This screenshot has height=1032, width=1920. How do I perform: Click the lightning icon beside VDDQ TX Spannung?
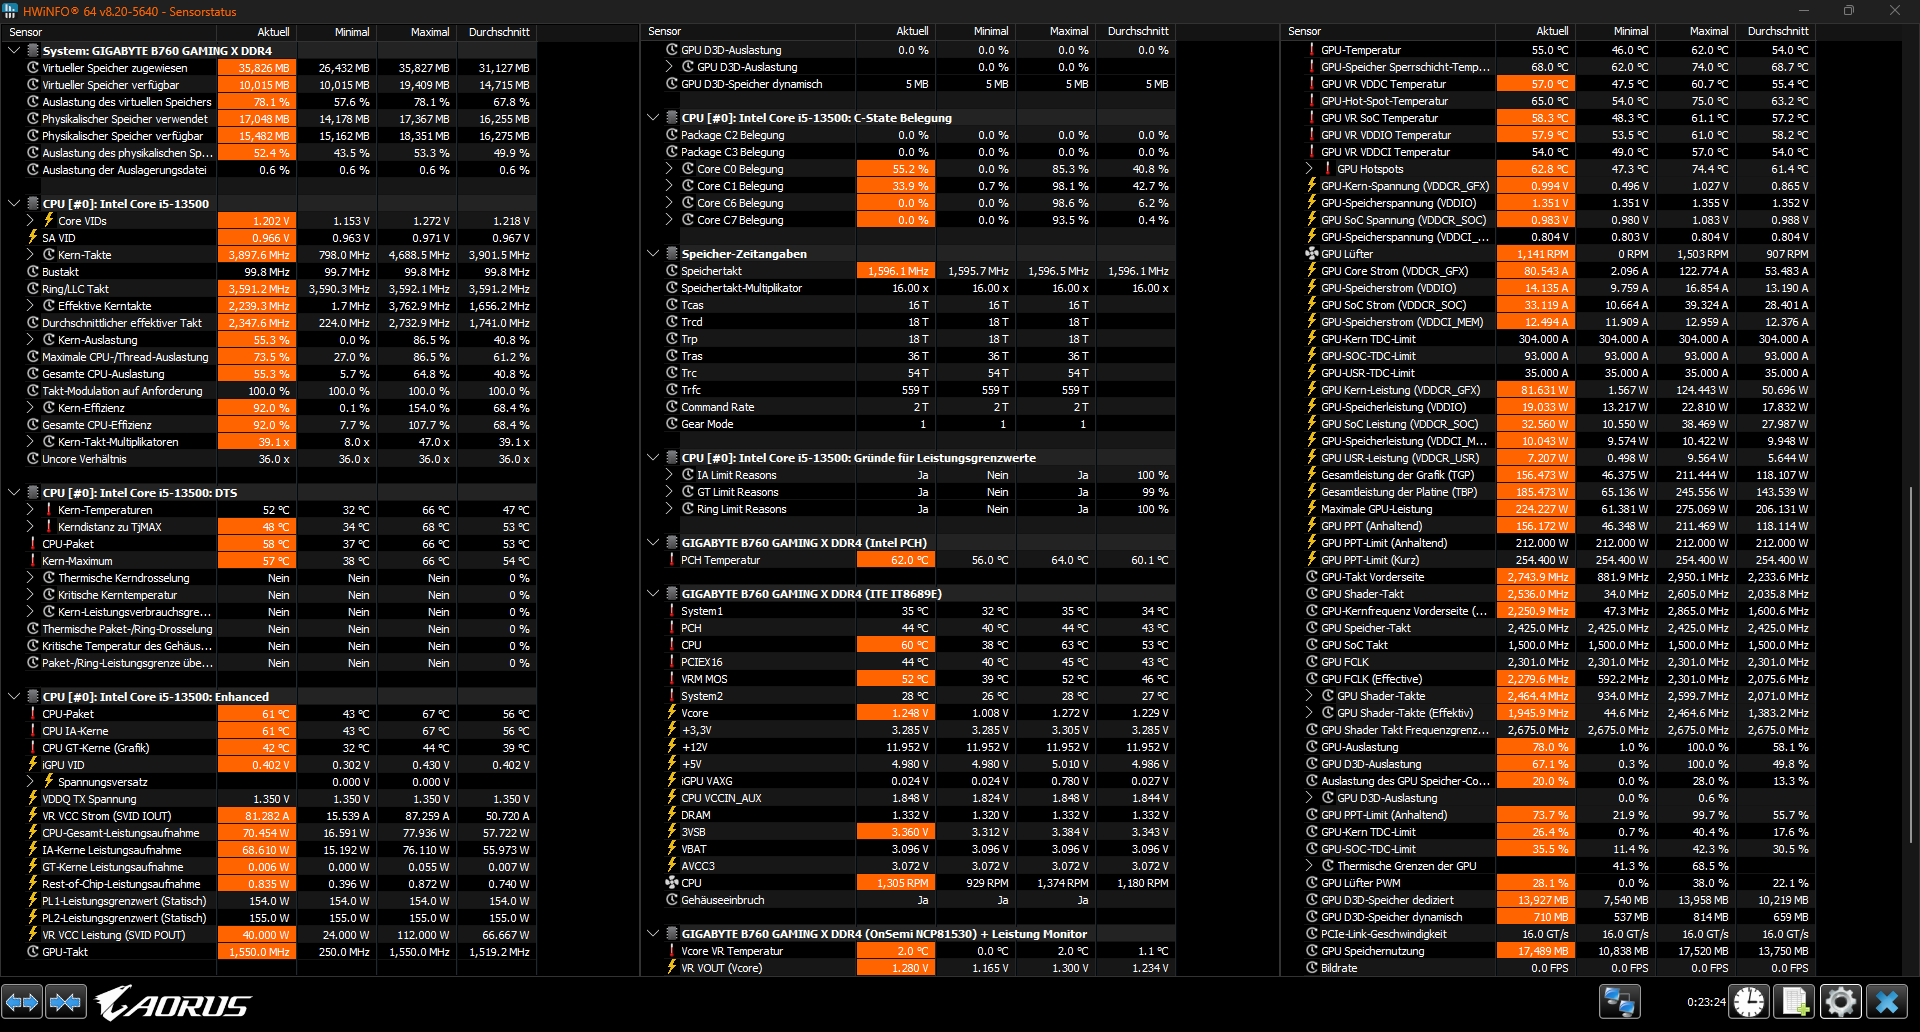click(33, 799)
